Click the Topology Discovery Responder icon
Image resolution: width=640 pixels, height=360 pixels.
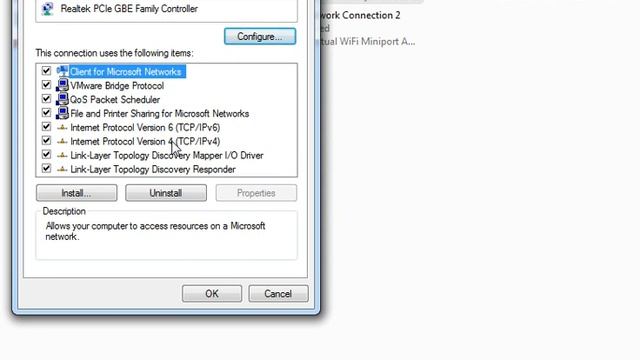click(62, 169)
